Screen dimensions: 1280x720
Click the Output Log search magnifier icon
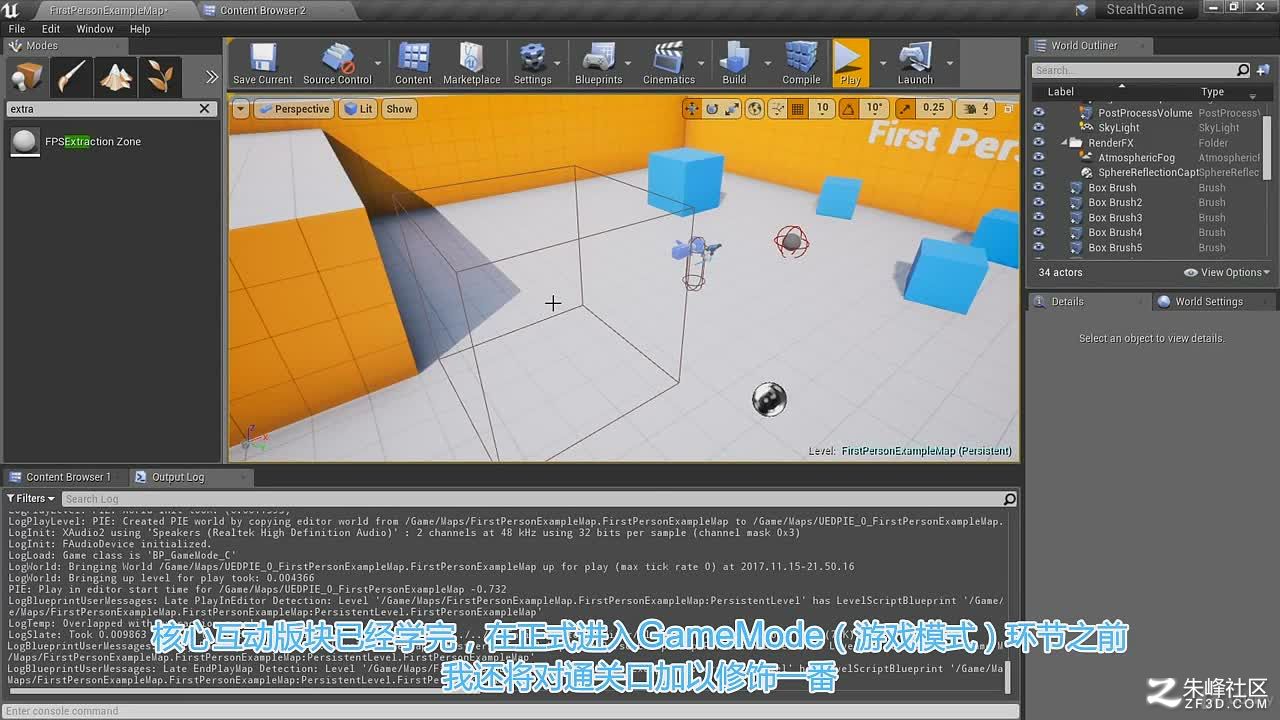point(1009,499)
